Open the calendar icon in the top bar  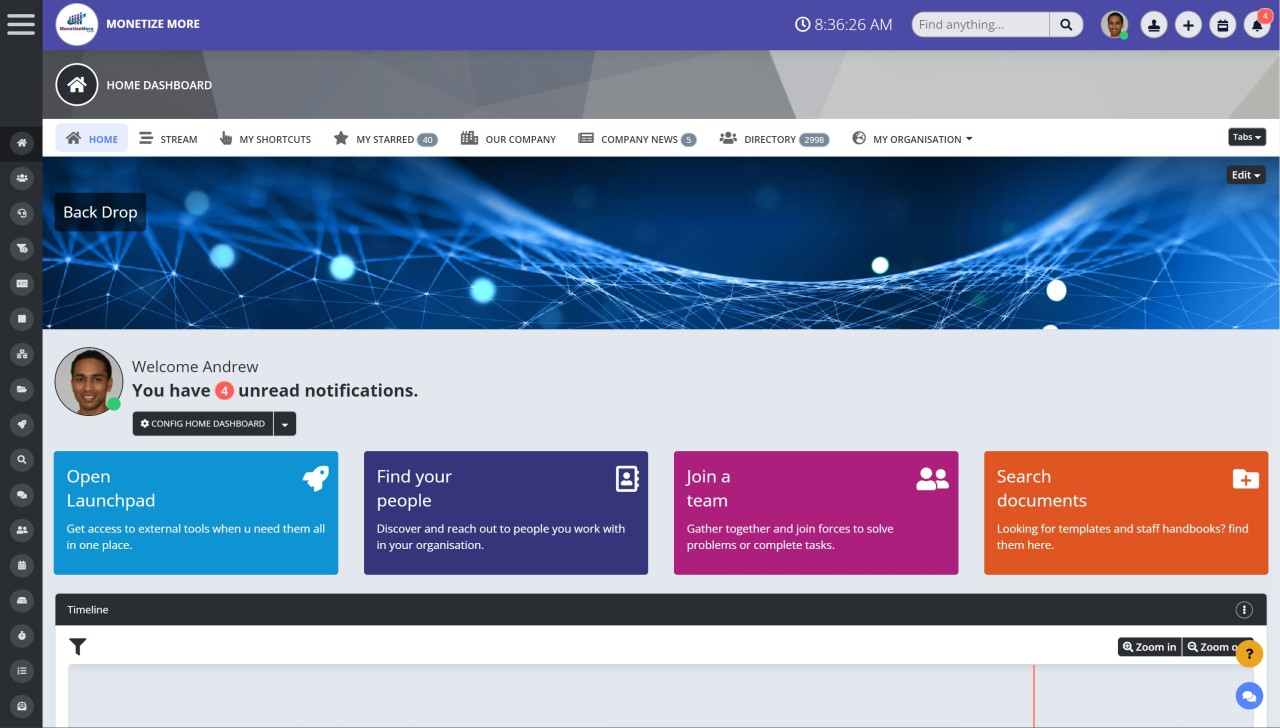[x=1222, y=24]
